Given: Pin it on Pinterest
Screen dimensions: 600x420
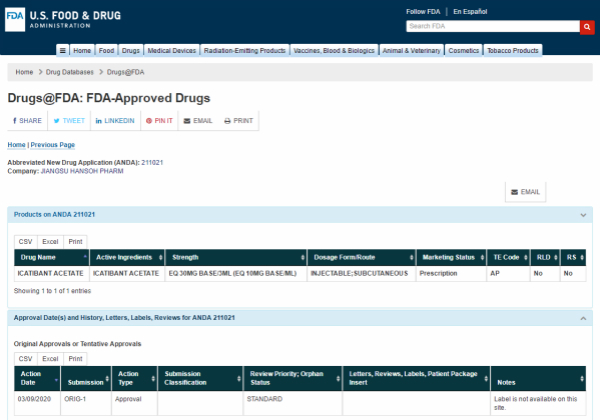Looking at the screenshot, I should (159, 120).
